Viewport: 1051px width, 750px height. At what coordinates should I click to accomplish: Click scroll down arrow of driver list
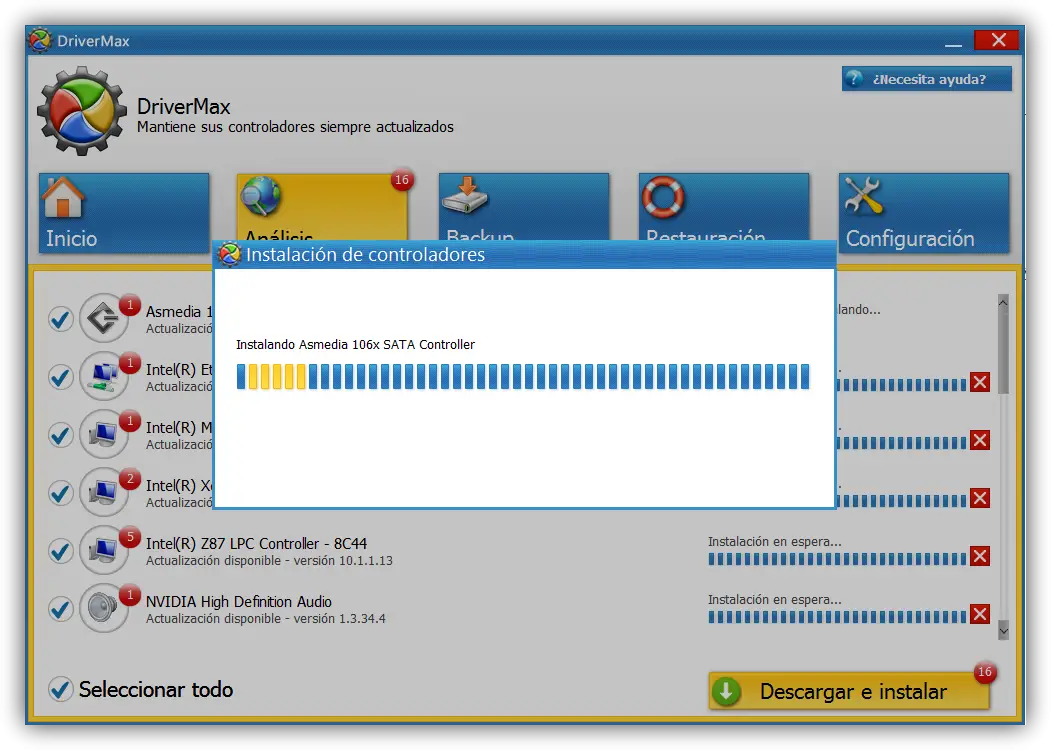pos(1003,631)
